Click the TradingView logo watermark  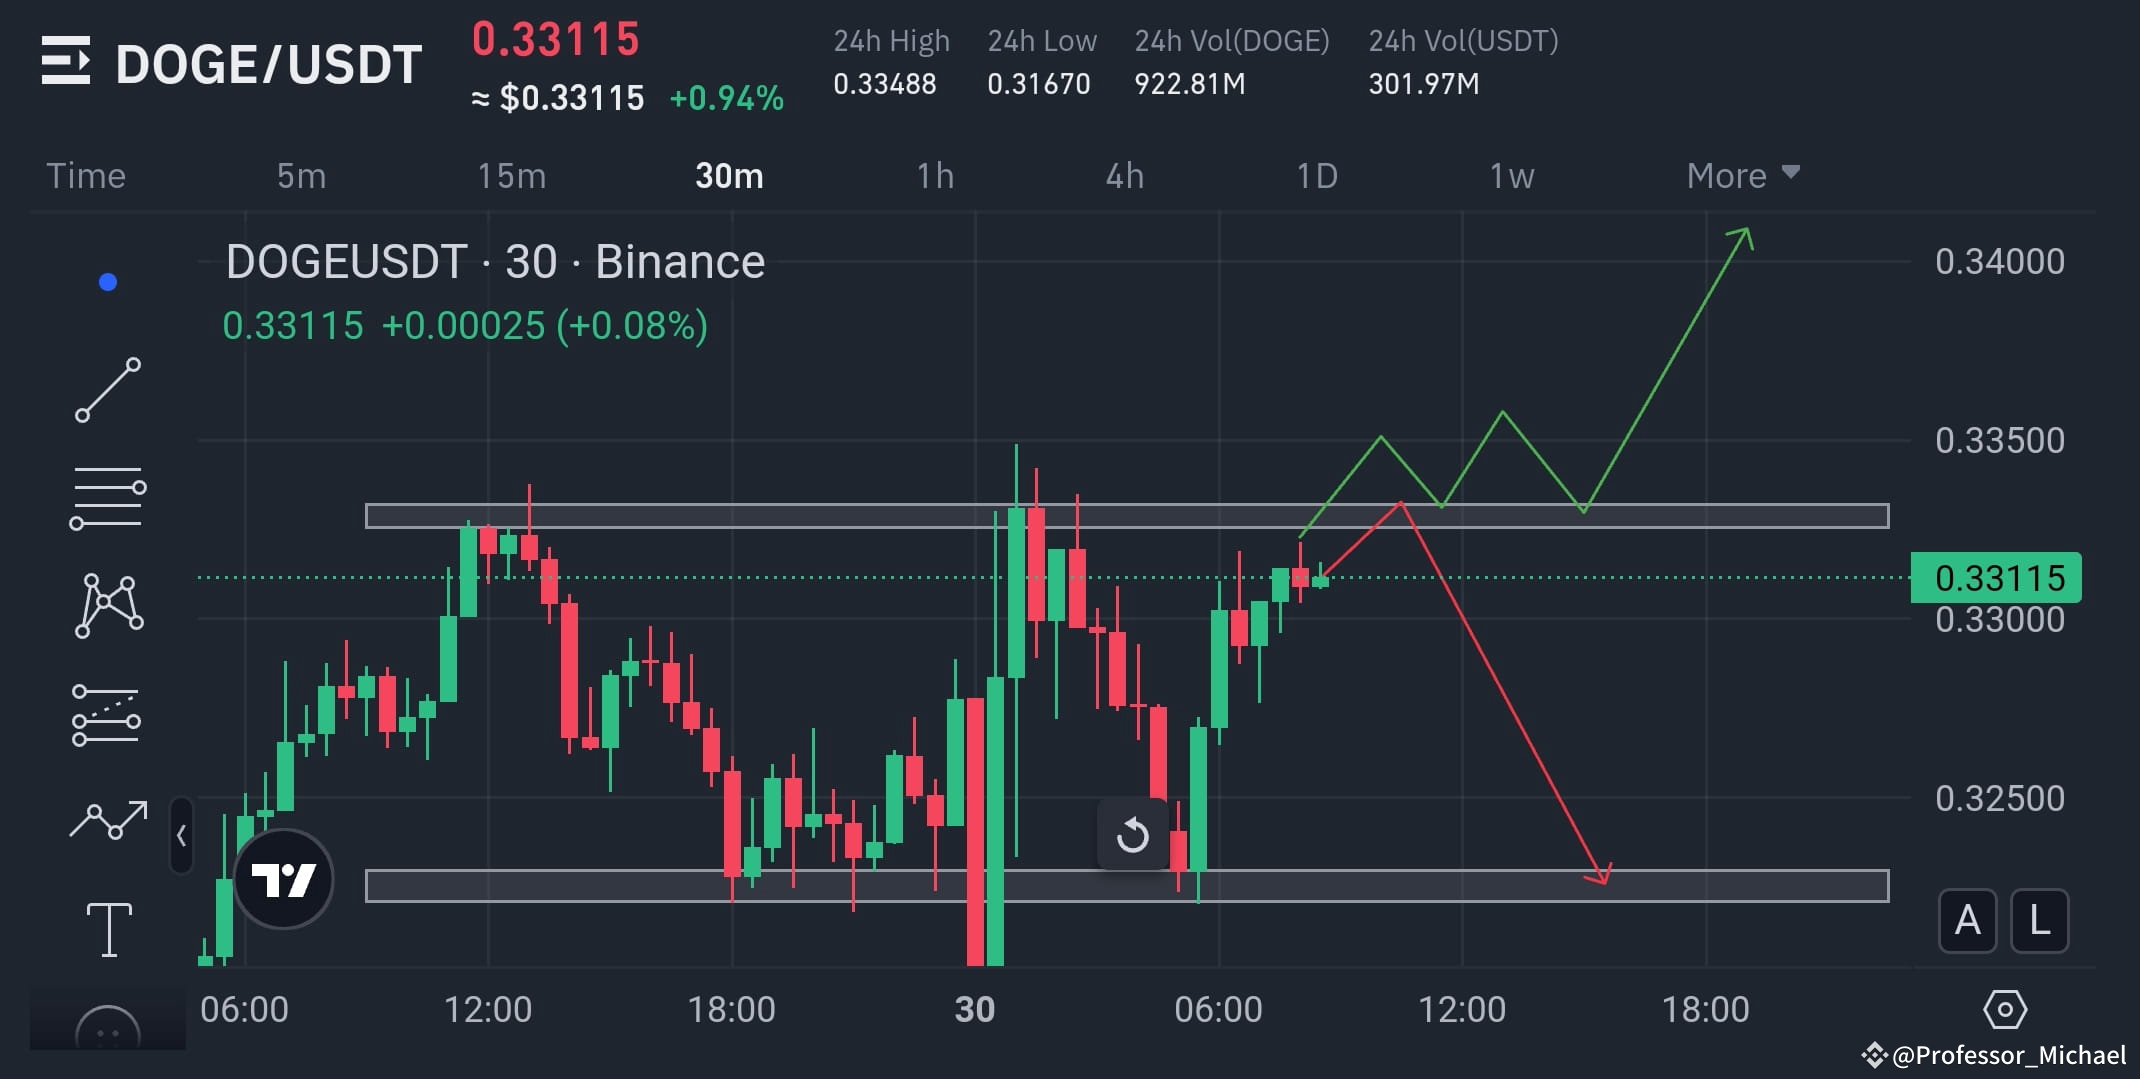(283, 877)
